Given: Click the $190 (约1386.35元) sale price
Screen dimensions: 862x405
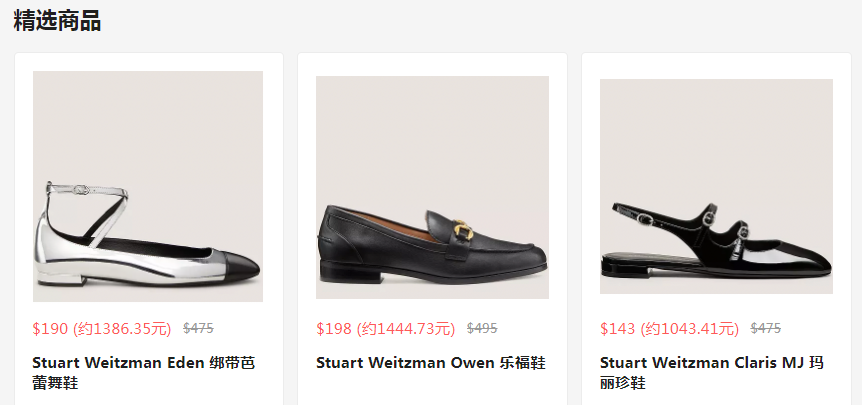Looking at the screenshot, I should point(102,329).
